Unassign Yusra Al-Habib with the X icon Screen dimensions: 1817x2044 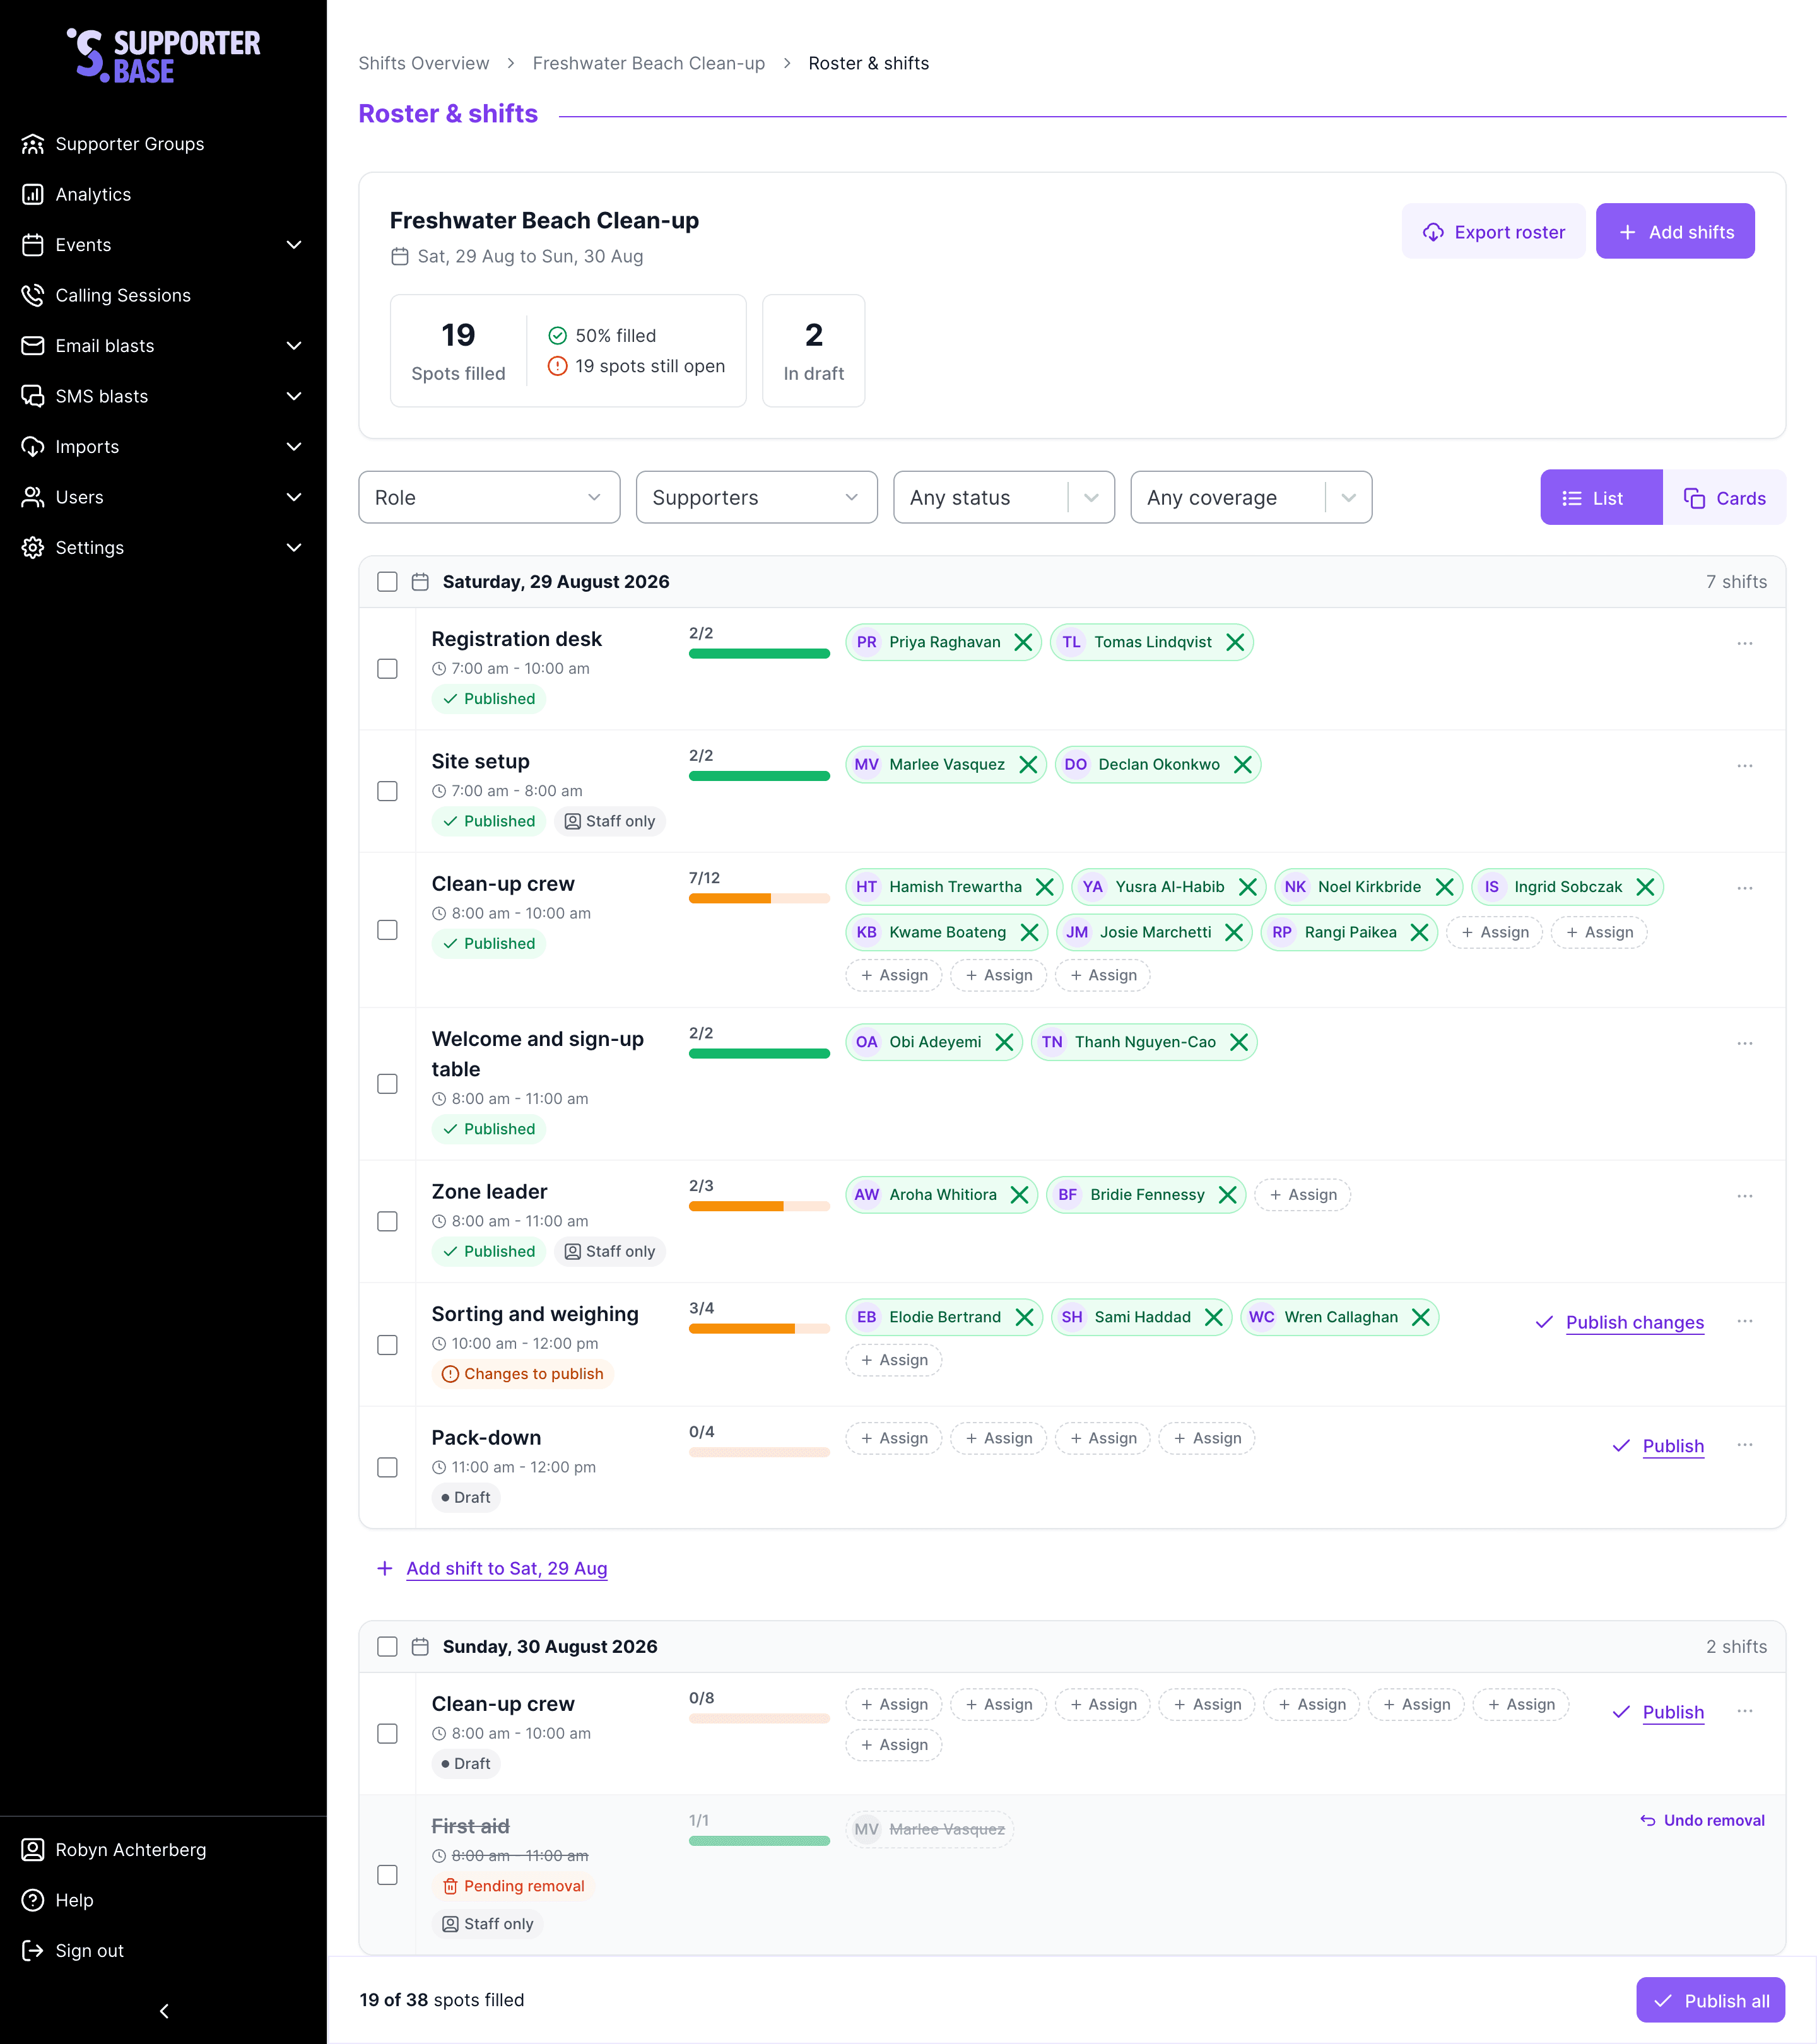coord(1248,887)
